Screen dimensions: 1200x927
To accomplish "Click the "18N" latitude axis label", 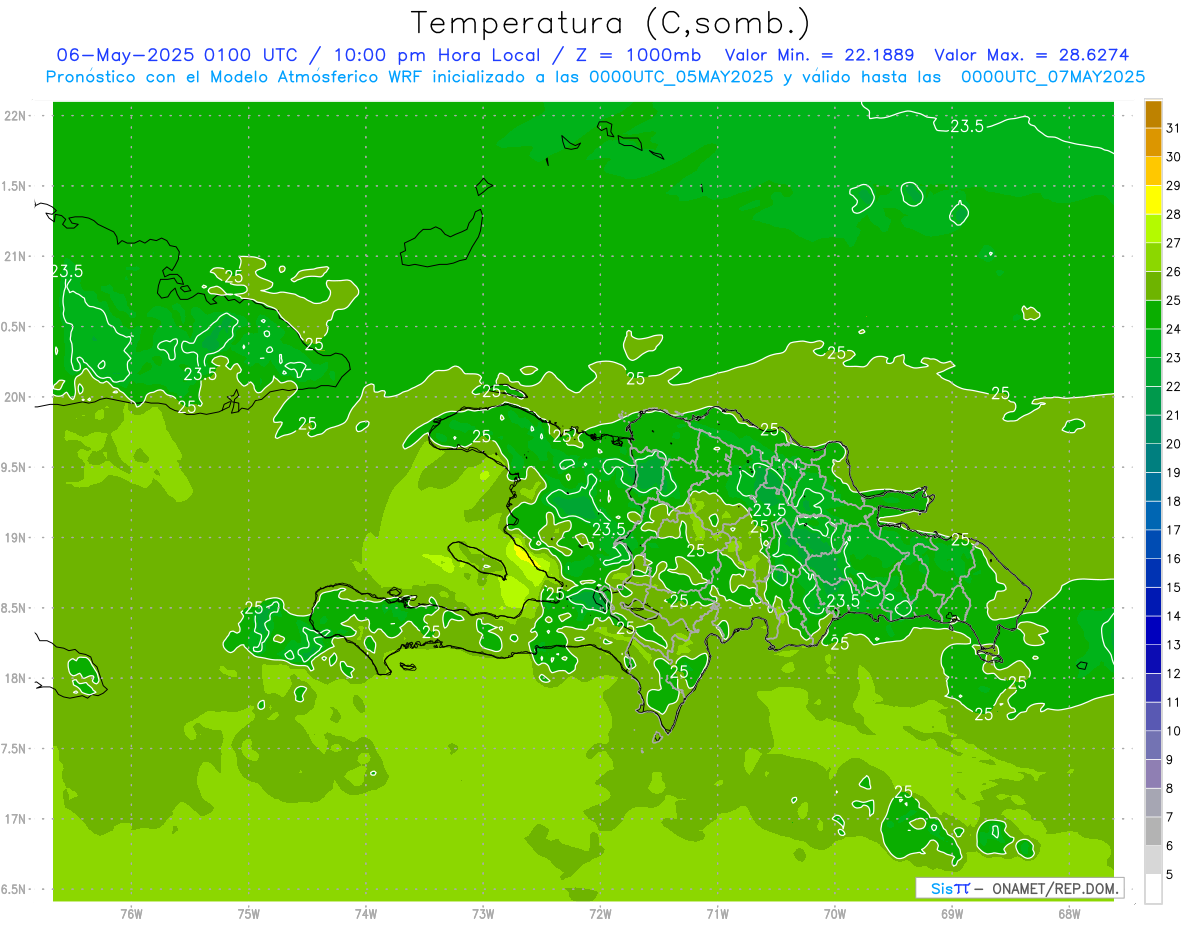I will tap(15, 678).
